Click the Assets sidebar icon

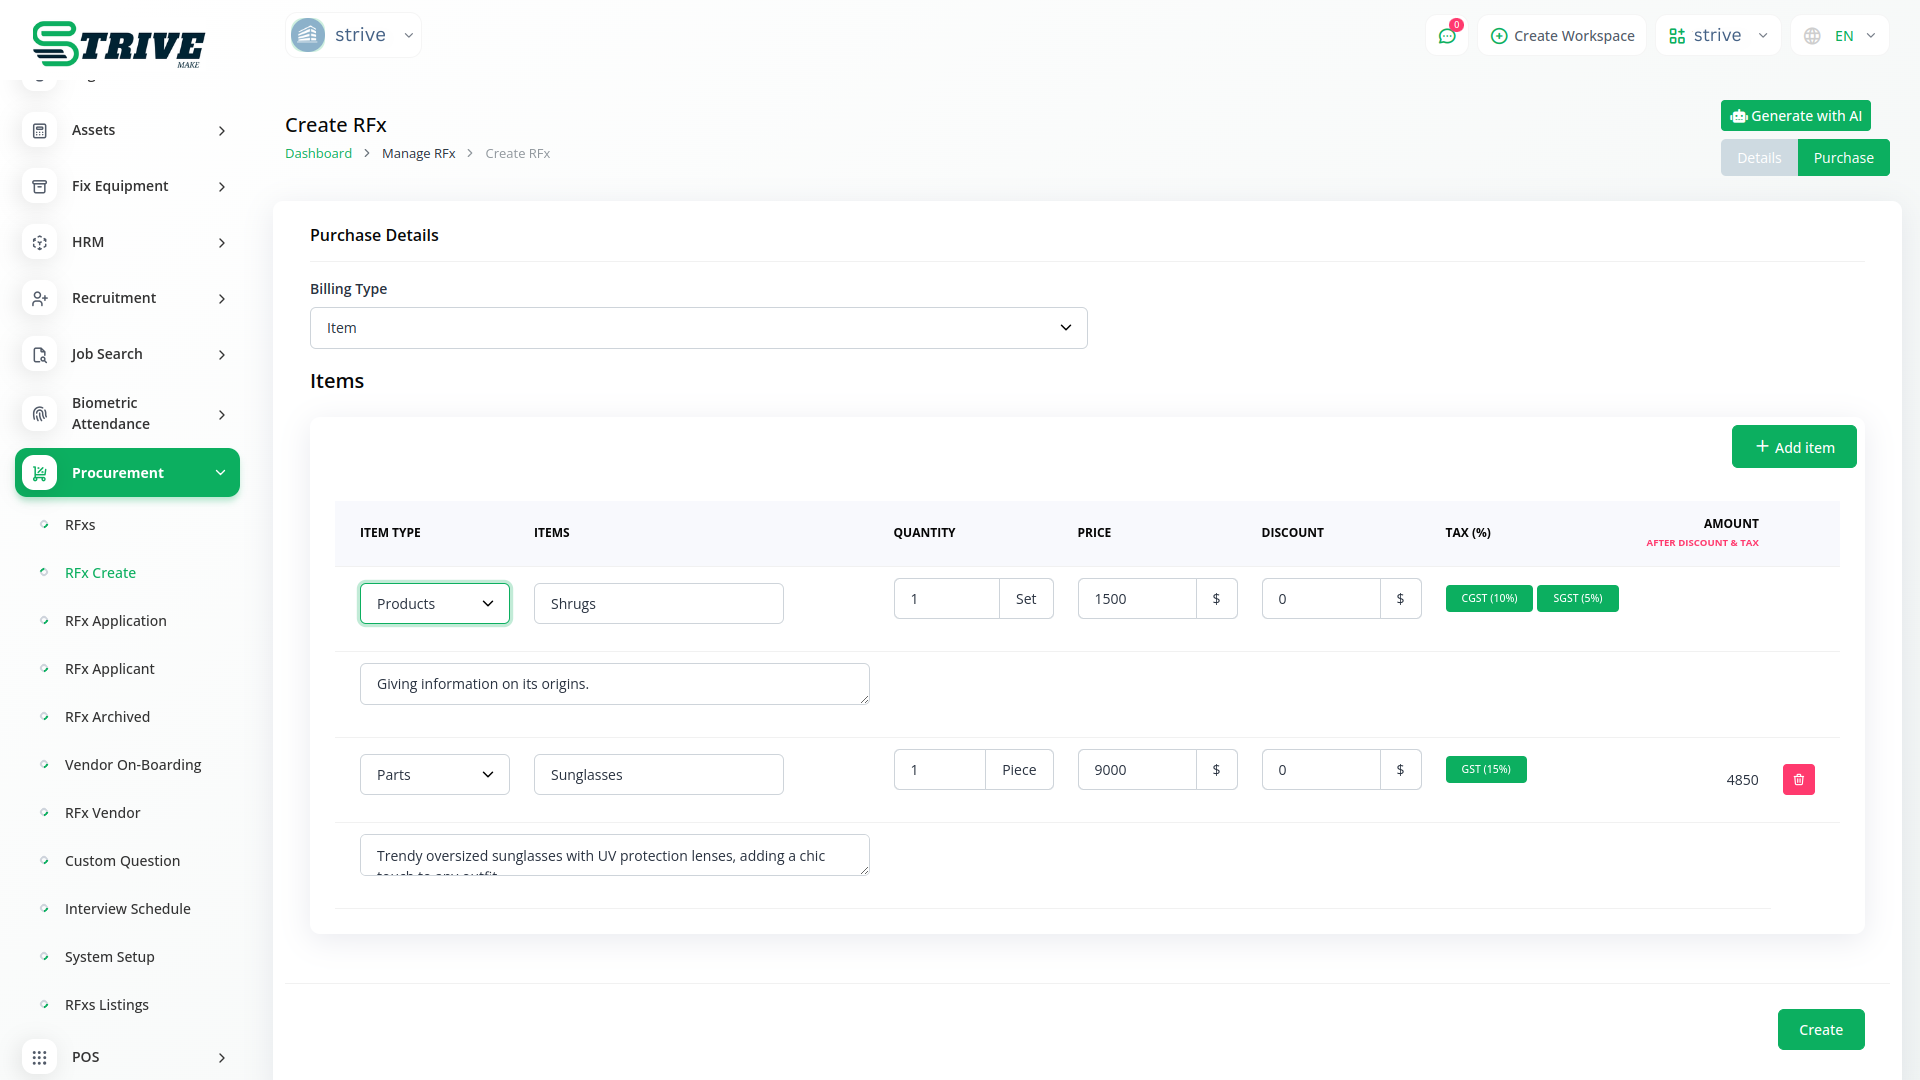(x=40, y=131)
